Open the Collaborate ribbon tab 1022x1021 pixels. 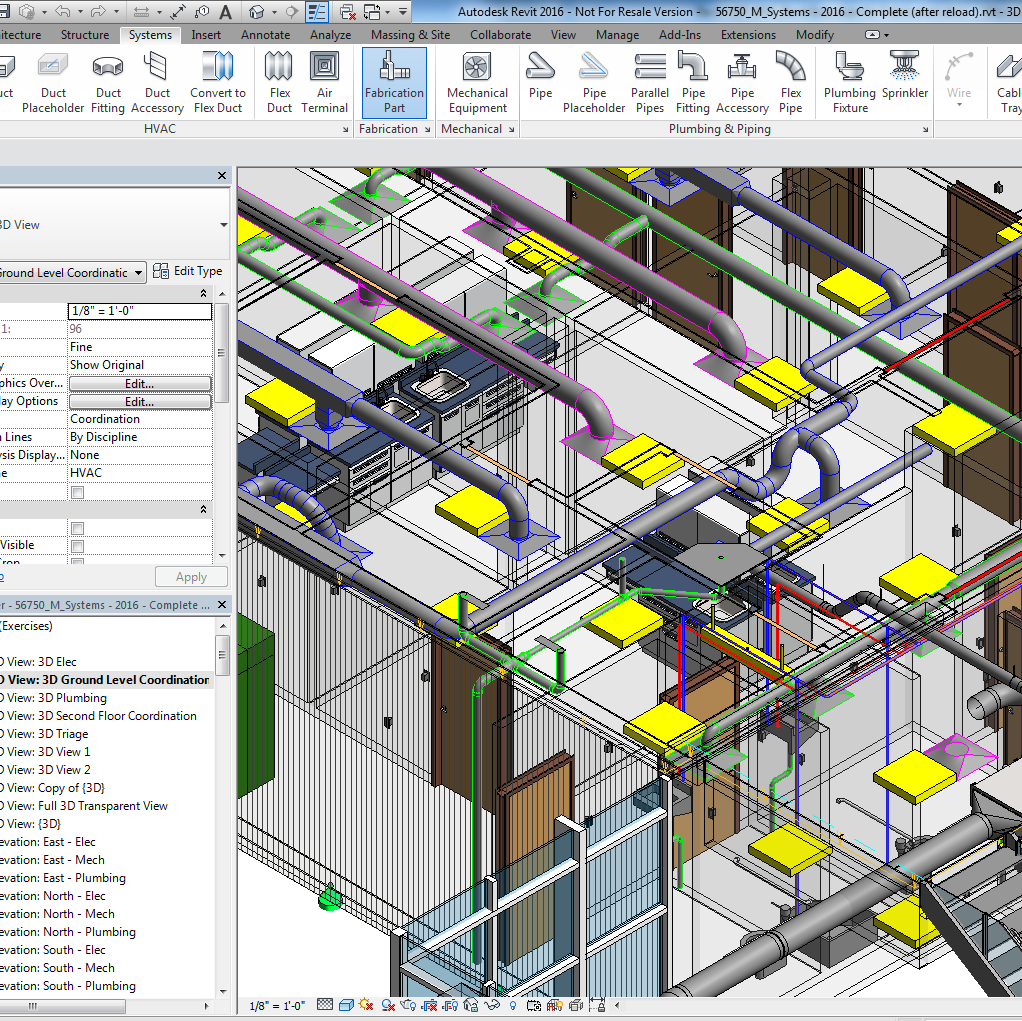click(x=500, y=33)
